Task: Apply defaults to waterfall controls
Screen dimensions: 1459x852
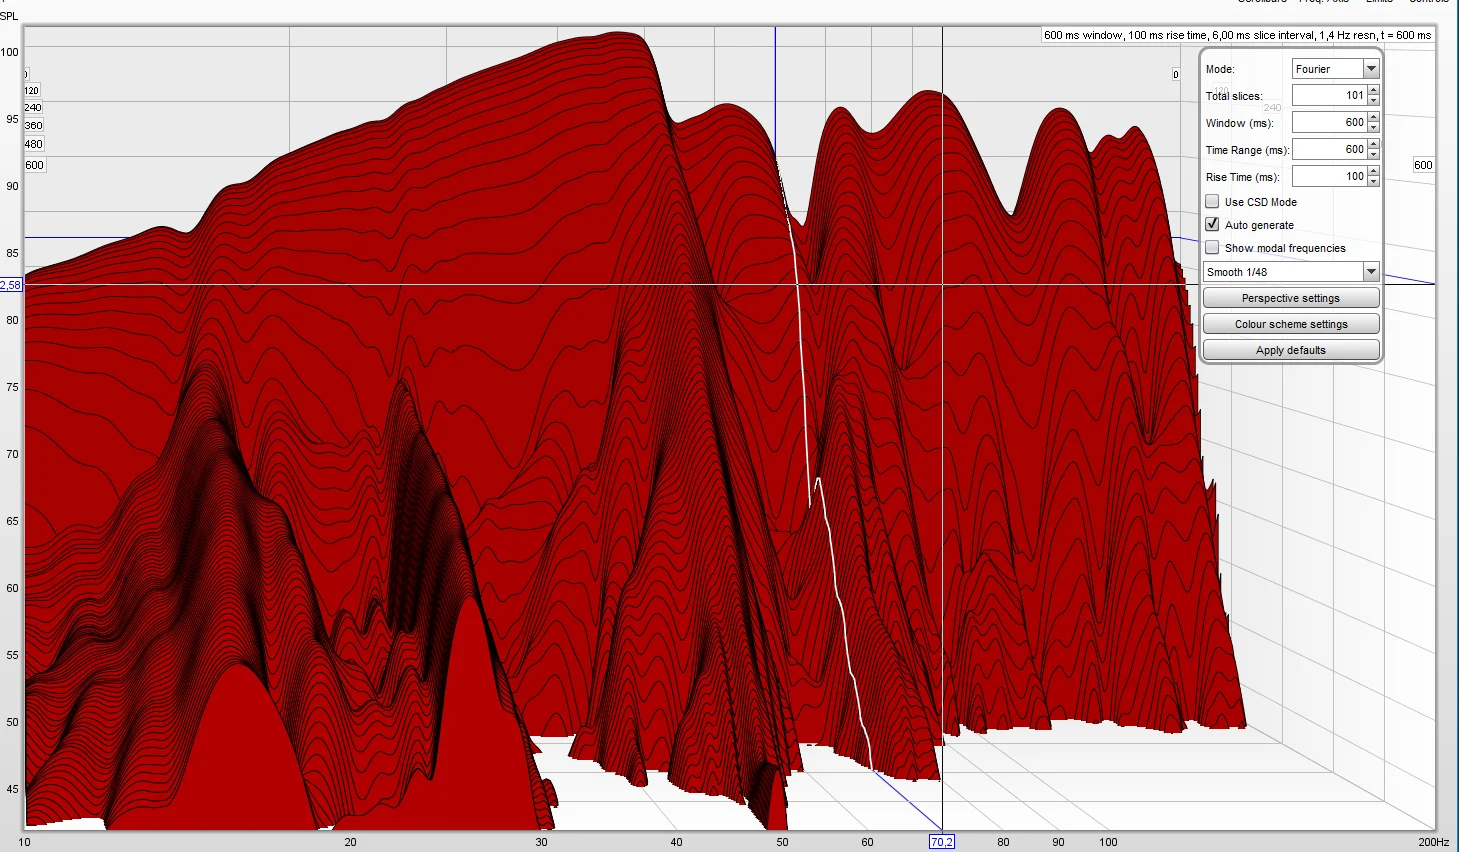Action: pyautogui.click(x=1291, y=350)
